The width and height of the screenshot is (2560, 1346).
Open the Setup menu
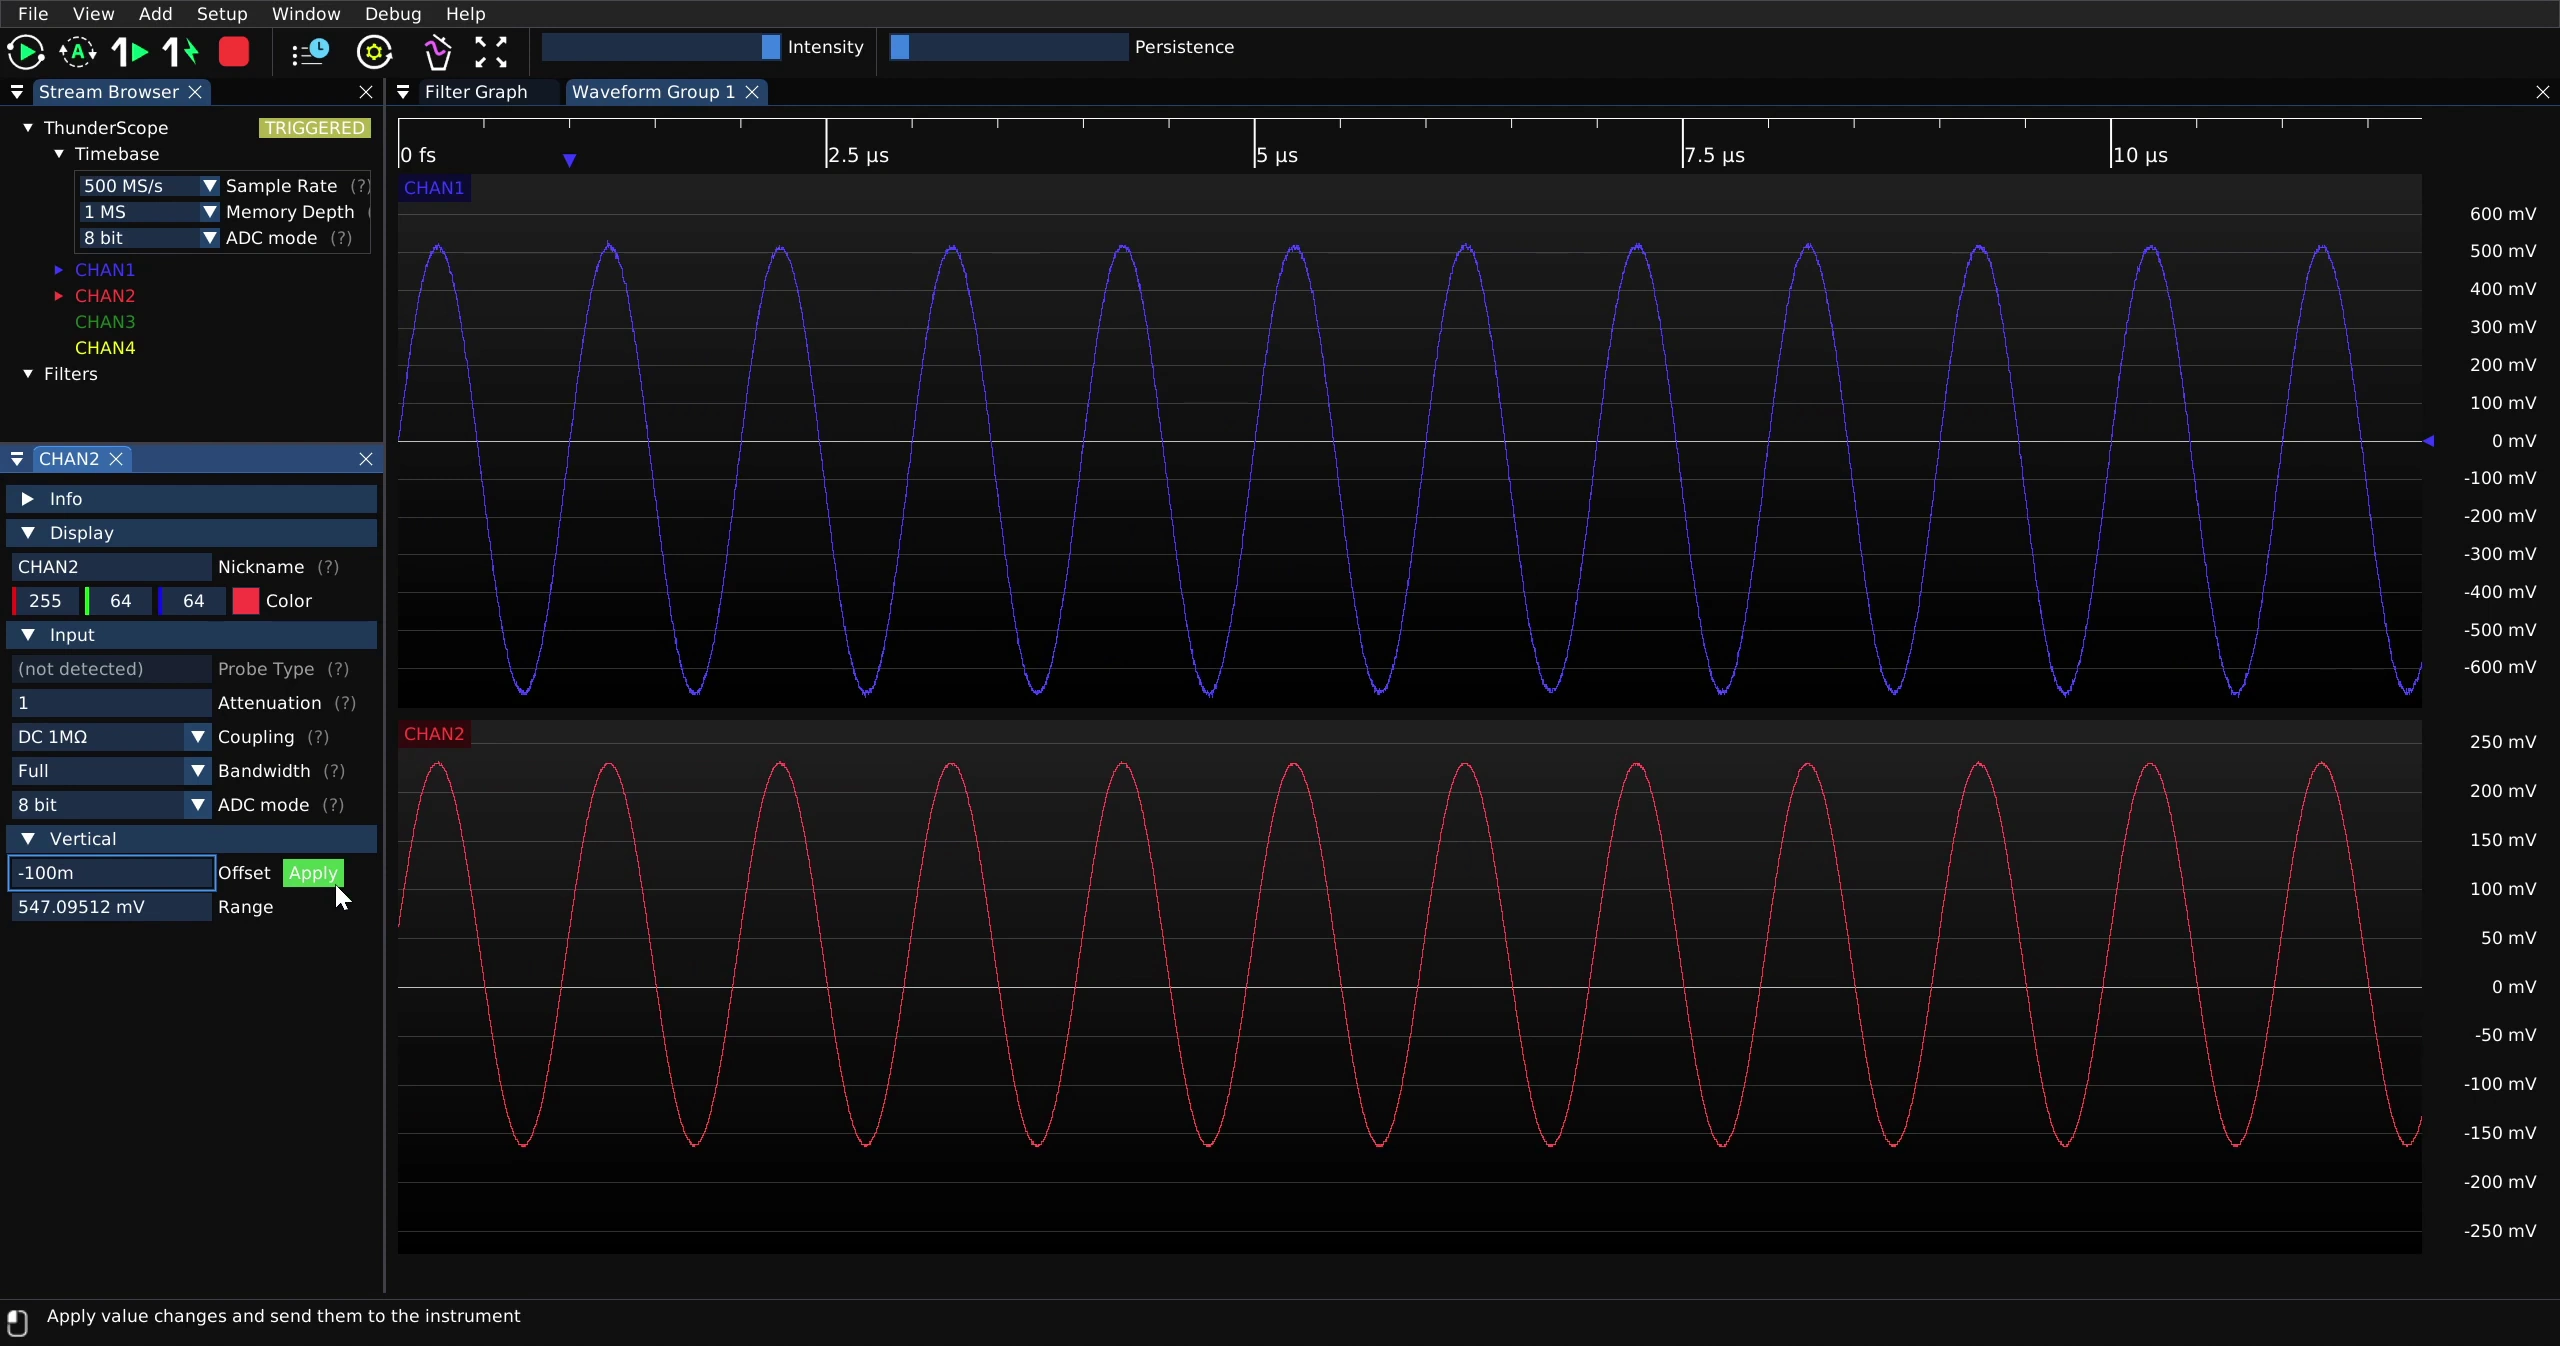coord(222,14)
